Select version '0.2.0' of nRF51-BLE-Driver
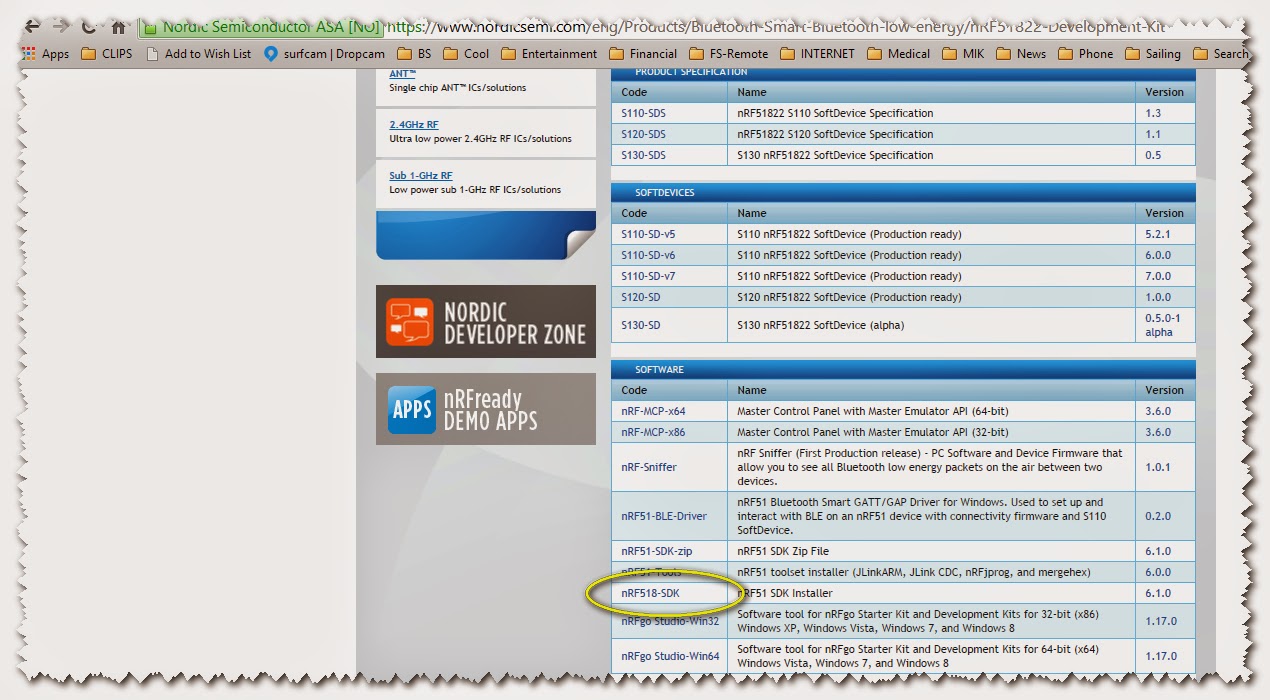The height and width of the screenshot is (700, 1270). [x=1158, y=516]
